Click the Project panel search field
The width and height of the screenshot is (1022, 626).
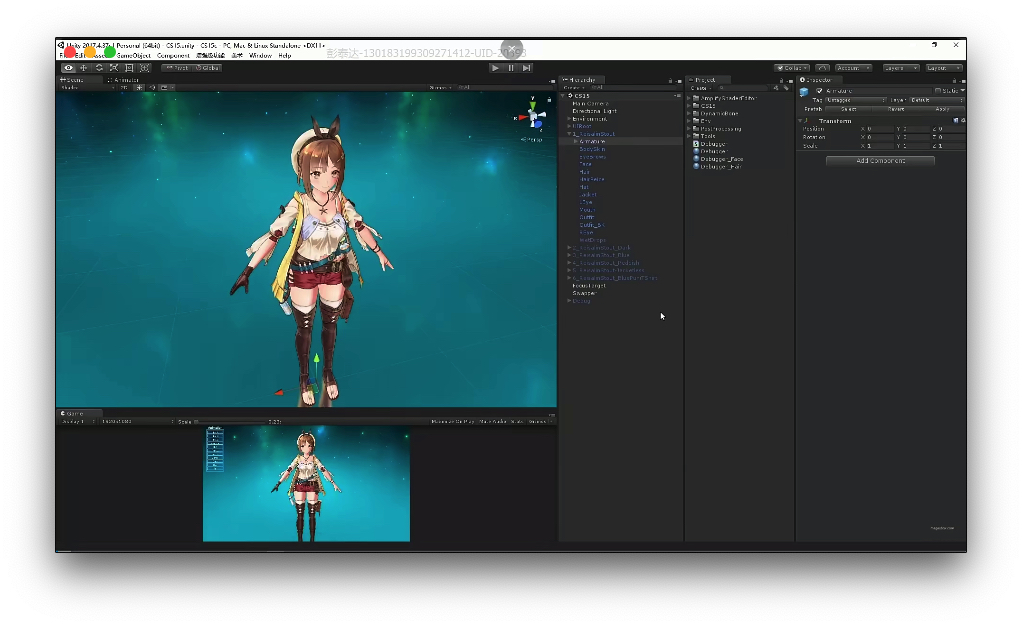(744, 88)
